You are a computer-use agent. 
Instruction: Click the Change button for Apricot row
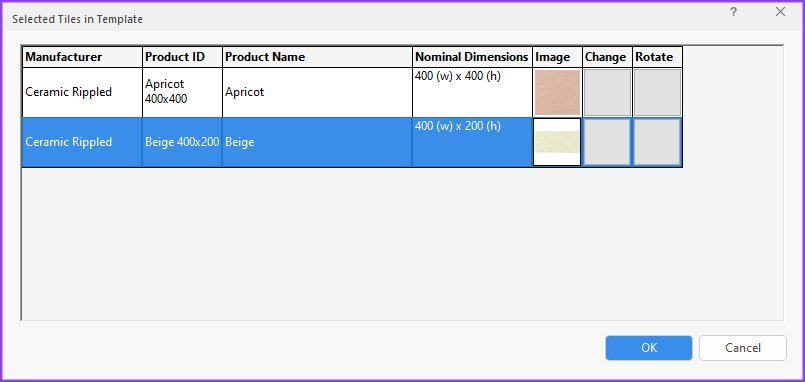pos(607,92)
